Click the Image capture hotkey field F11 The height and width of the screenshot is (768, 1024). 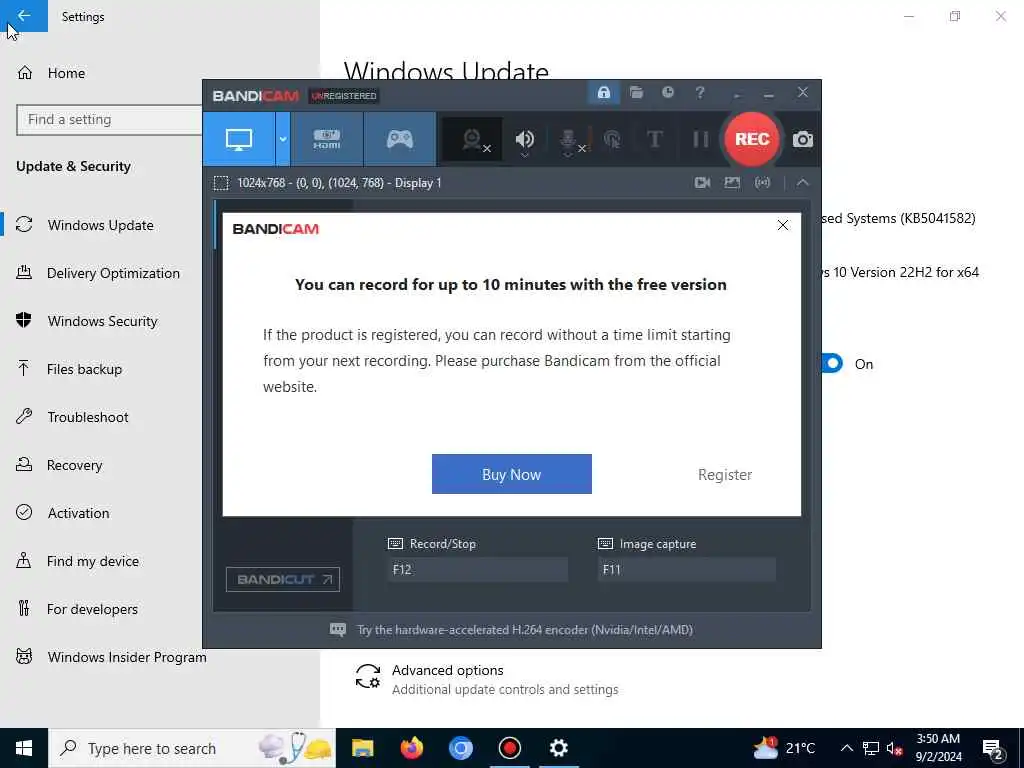(686, 569)
